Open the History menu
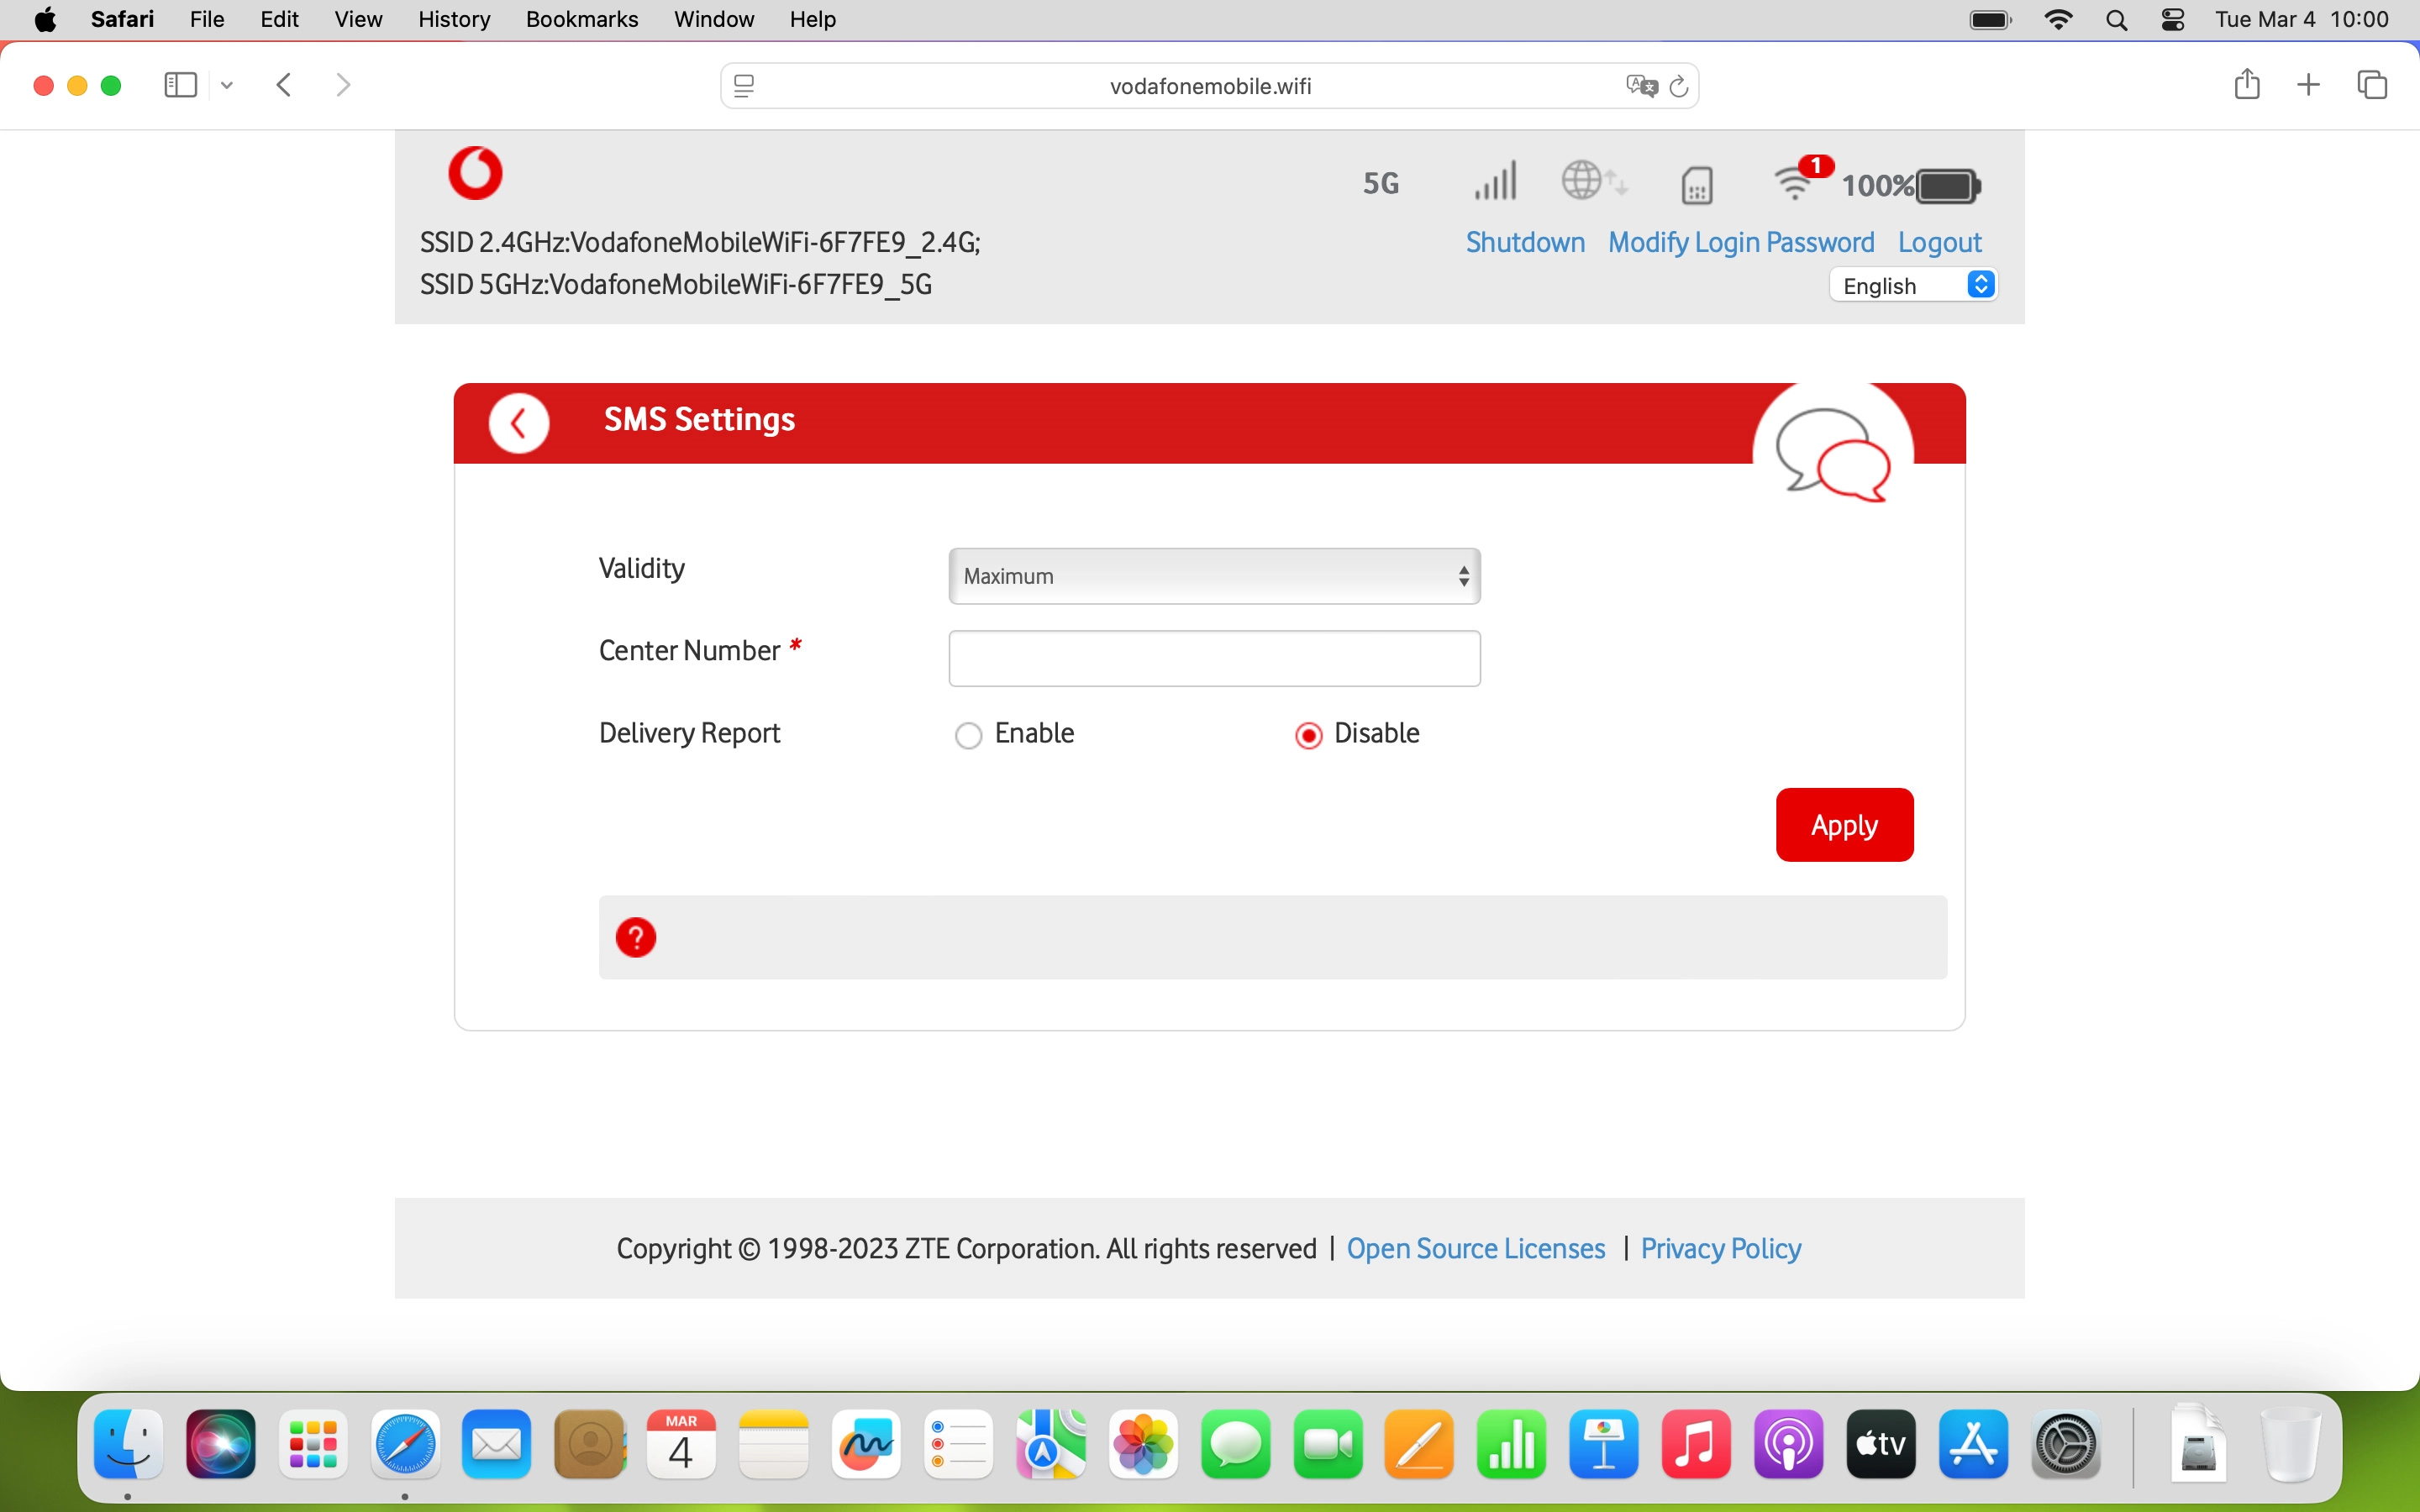 click(x=453, y=19)
